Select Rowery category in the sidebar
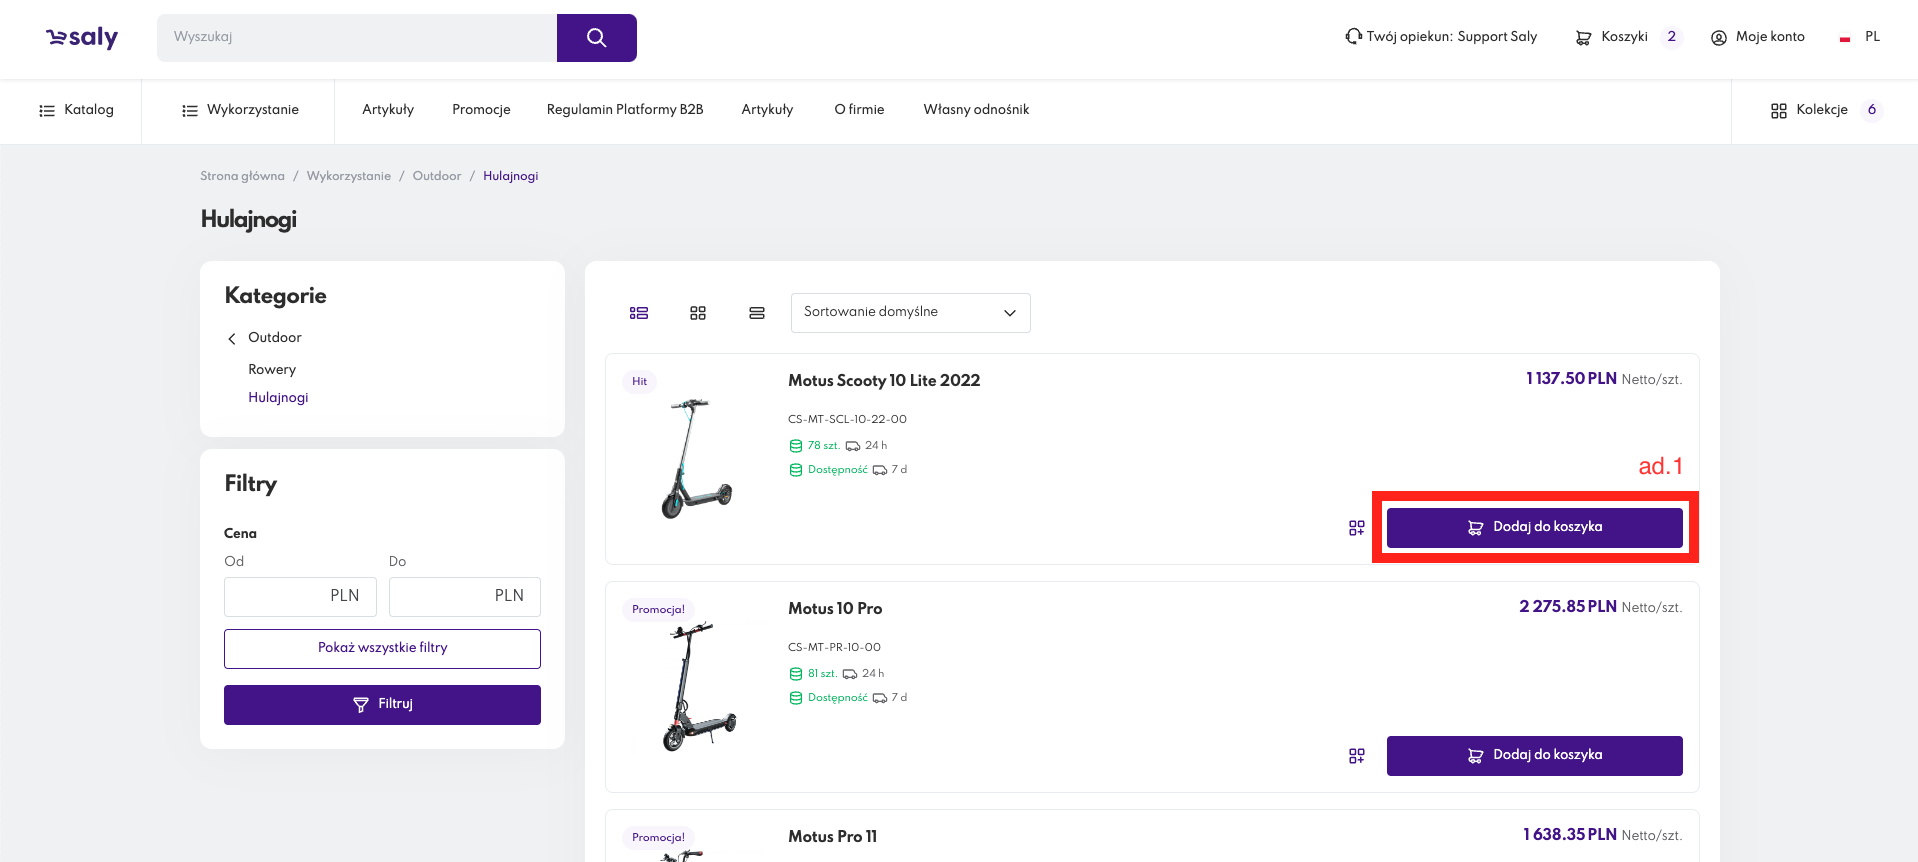Viewport: 1918px width, 862px height. tap(272, 370)
